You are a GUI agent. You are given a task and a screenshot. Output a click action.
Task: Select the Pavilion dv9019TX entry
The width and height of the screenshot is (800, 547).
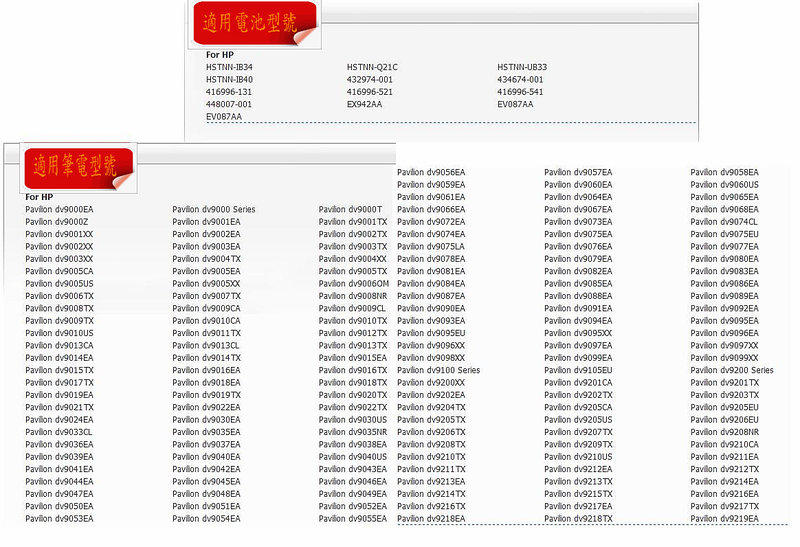coord(207,395)
